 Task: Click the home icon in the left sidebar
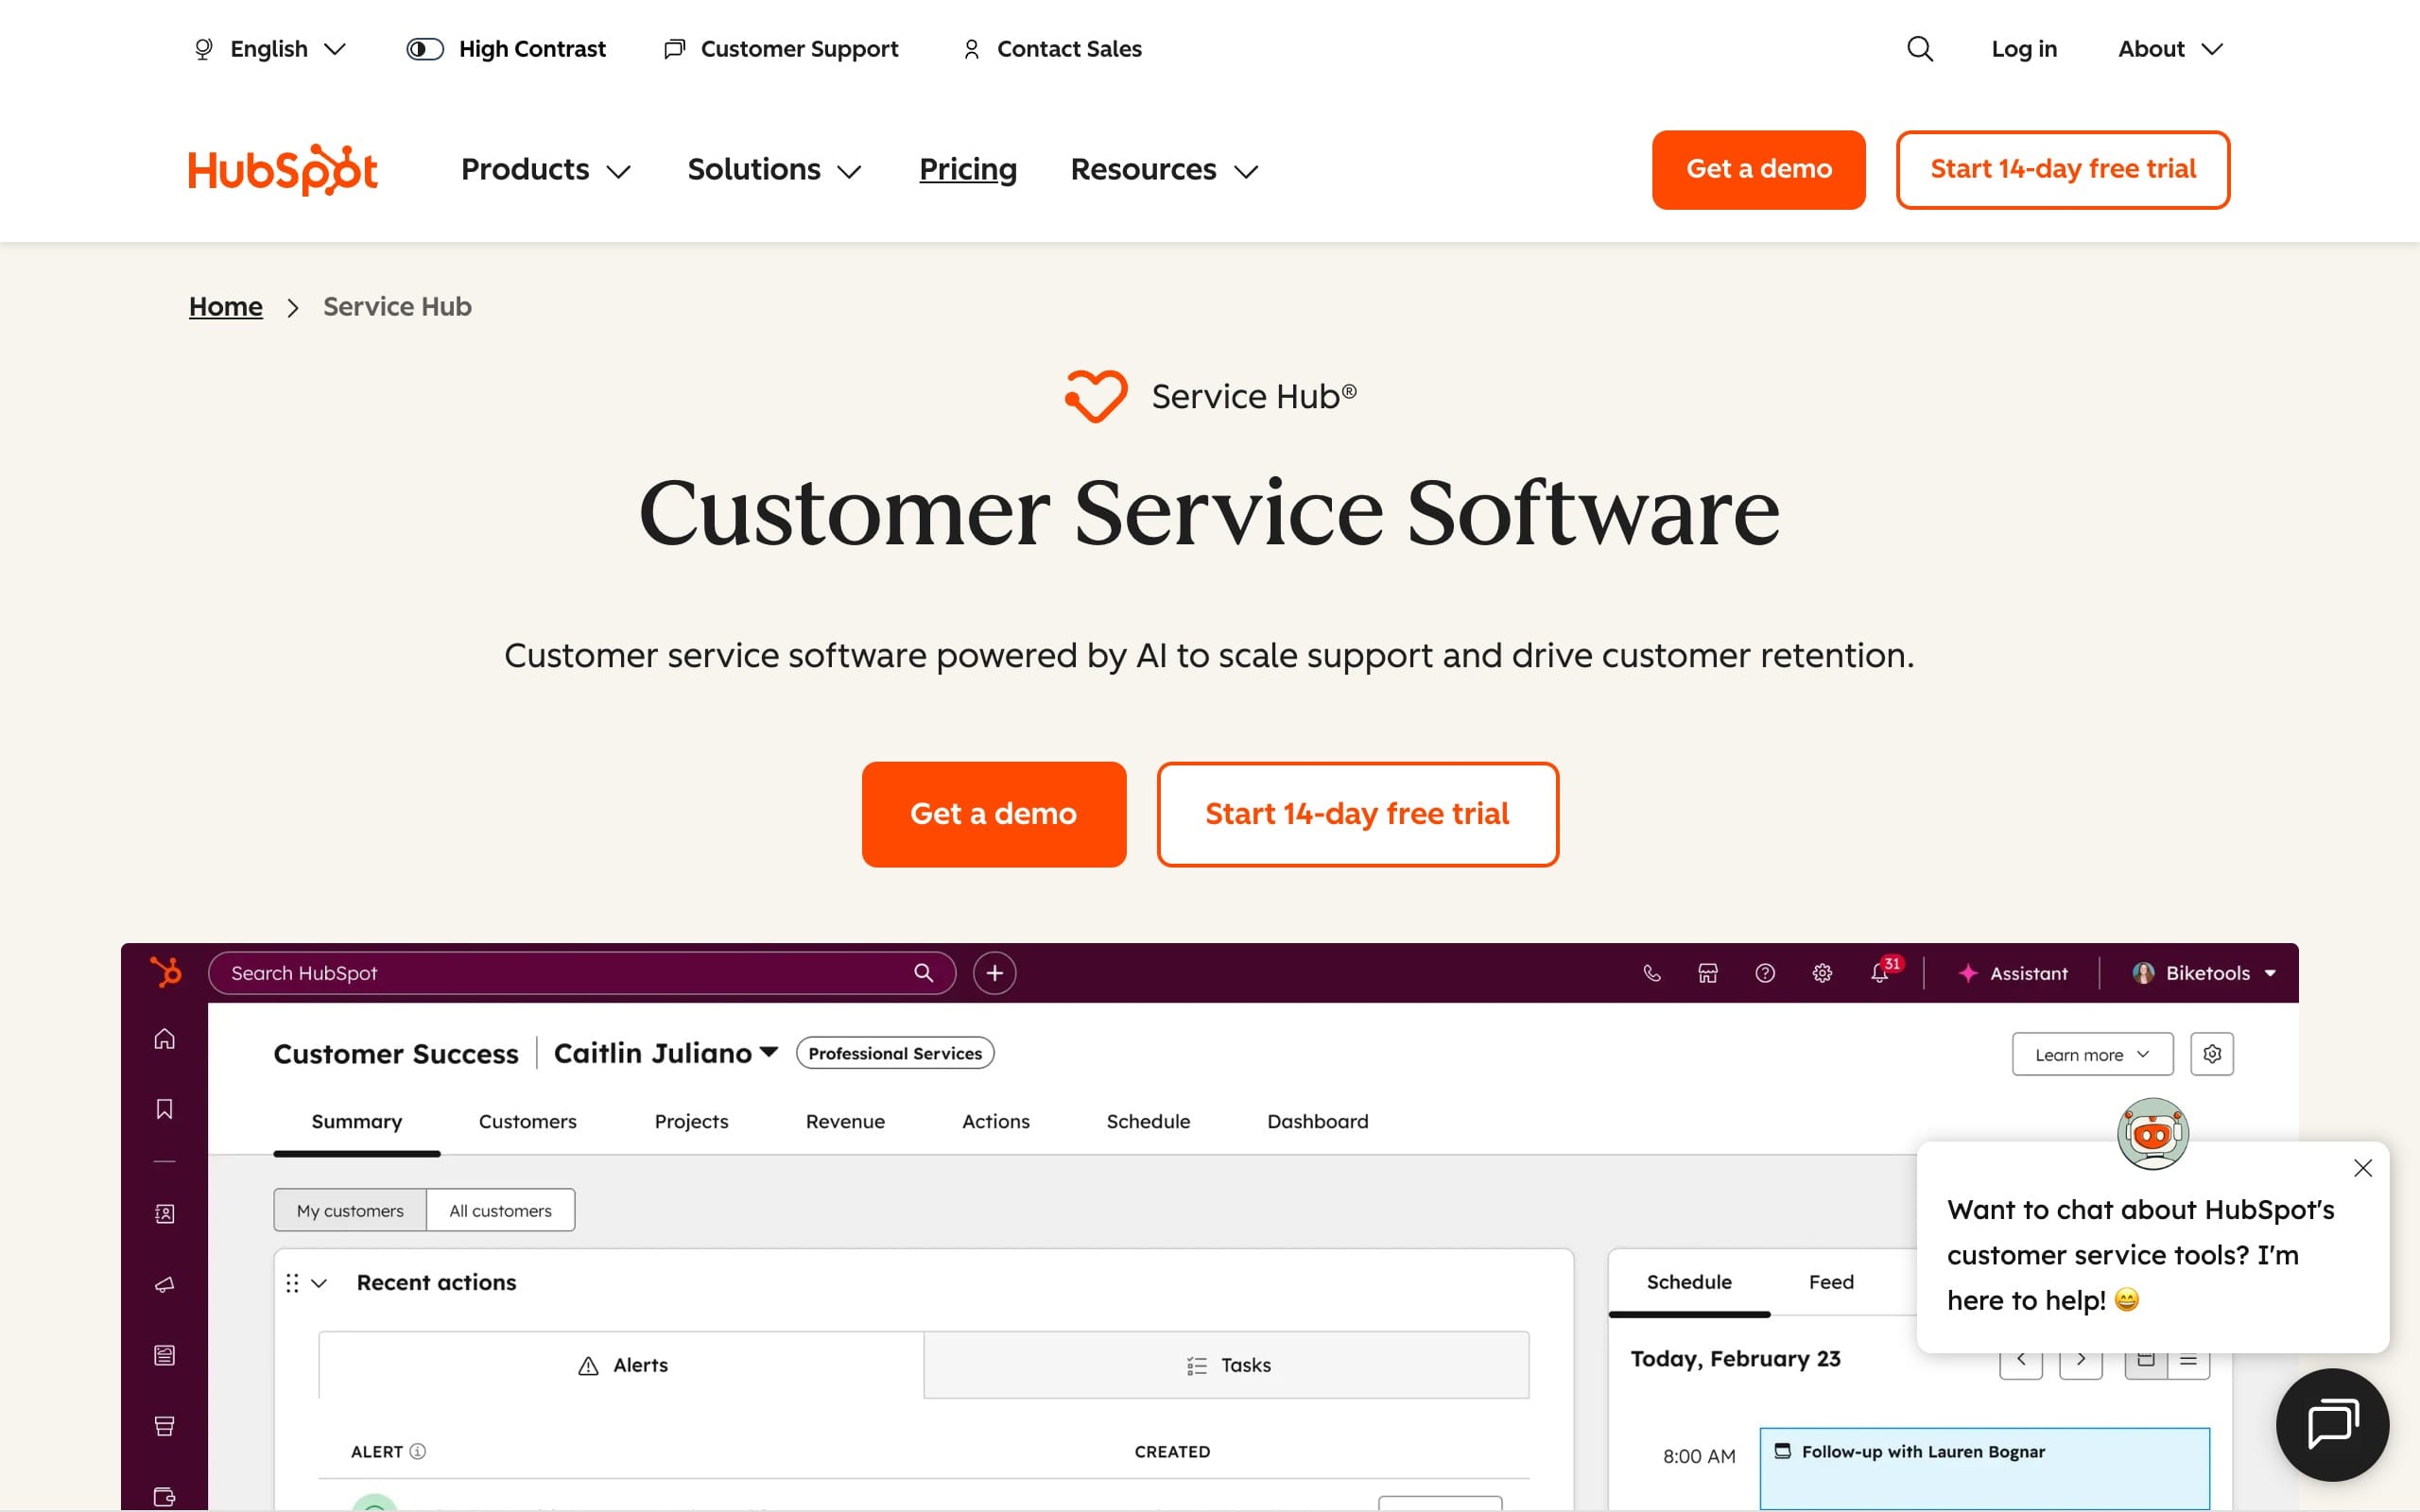(165, 1039)
